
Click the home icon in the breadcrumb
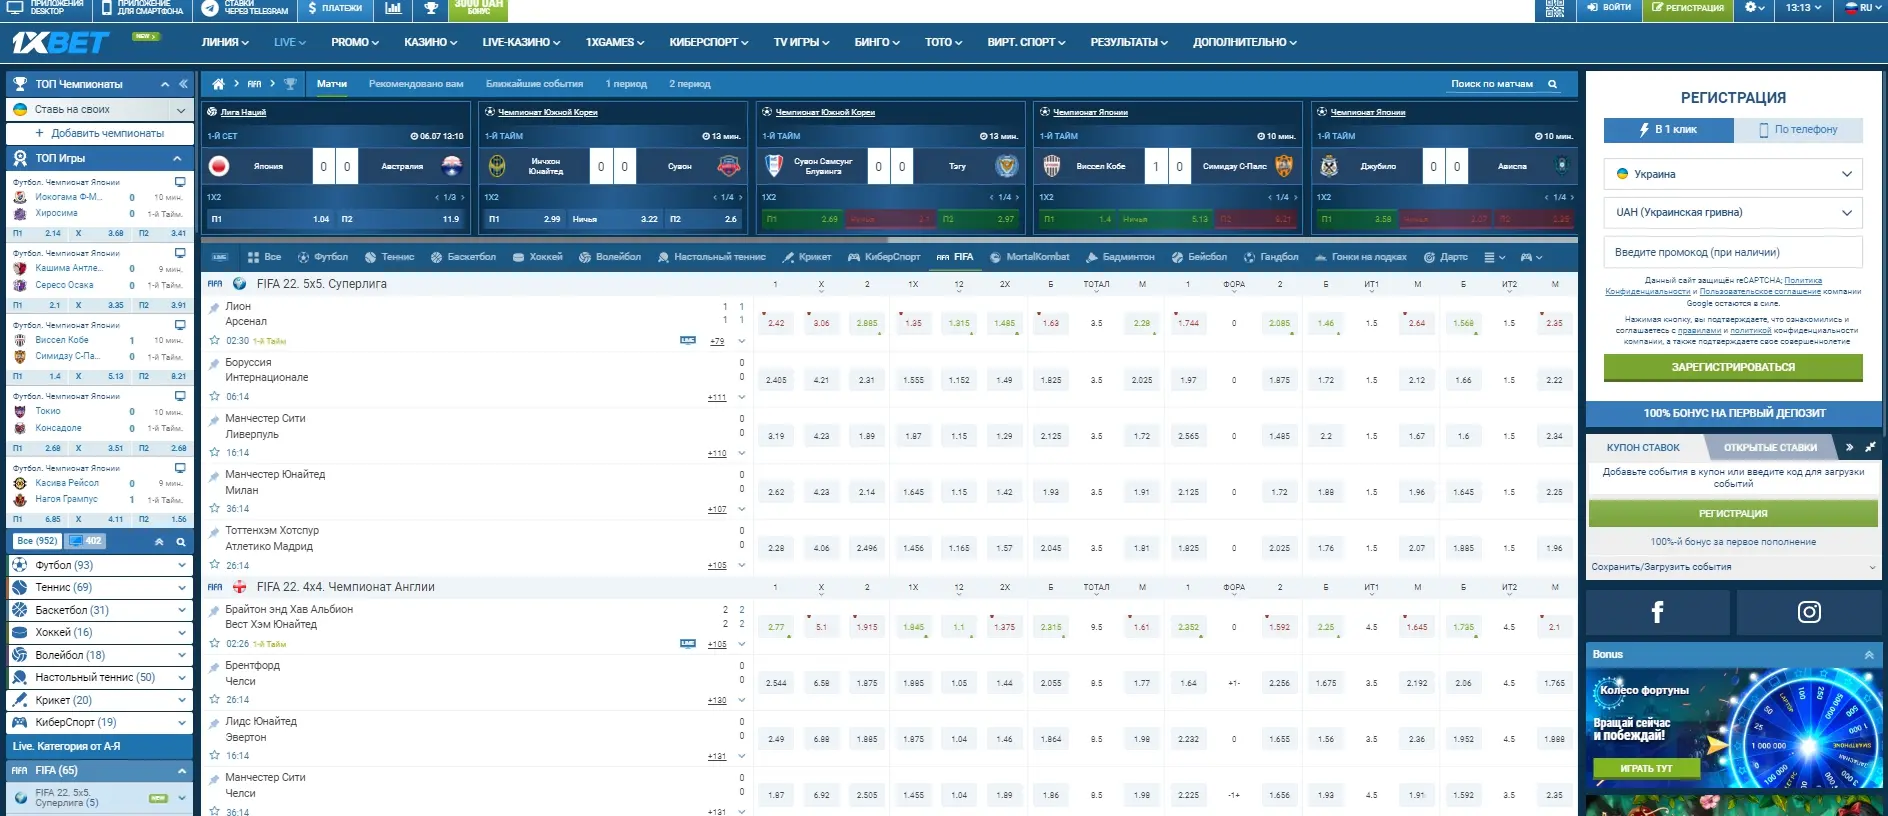click(219, 84)
